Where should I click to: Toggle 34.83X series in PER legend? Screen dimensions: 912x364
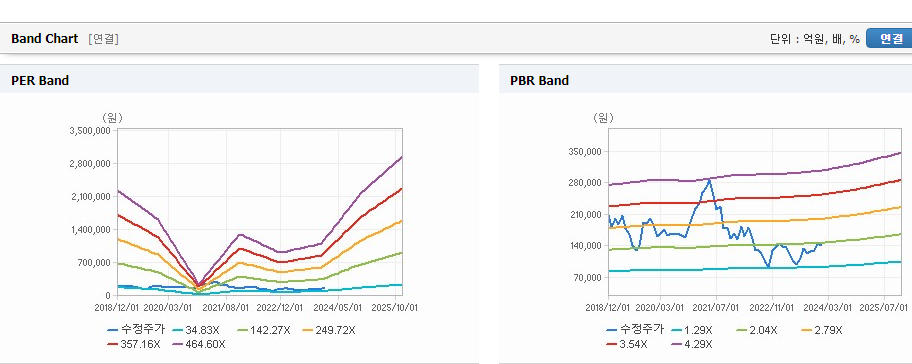195,330
